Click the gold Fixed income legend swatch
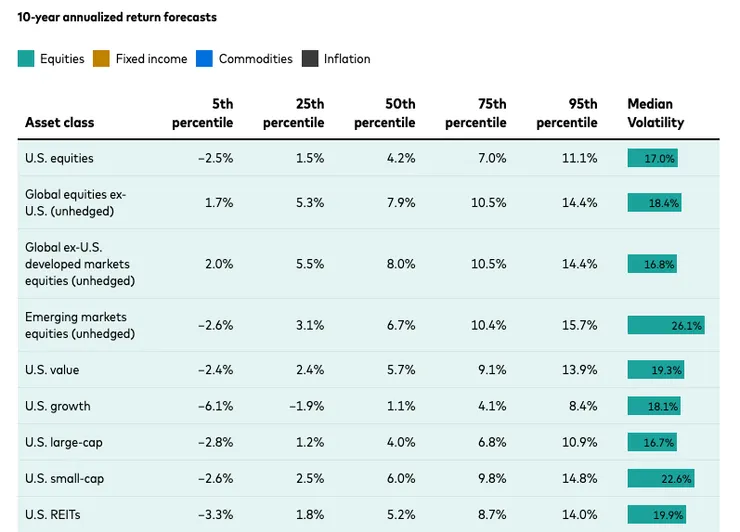This screenshot has width=740, height=532. pos(101,59)
